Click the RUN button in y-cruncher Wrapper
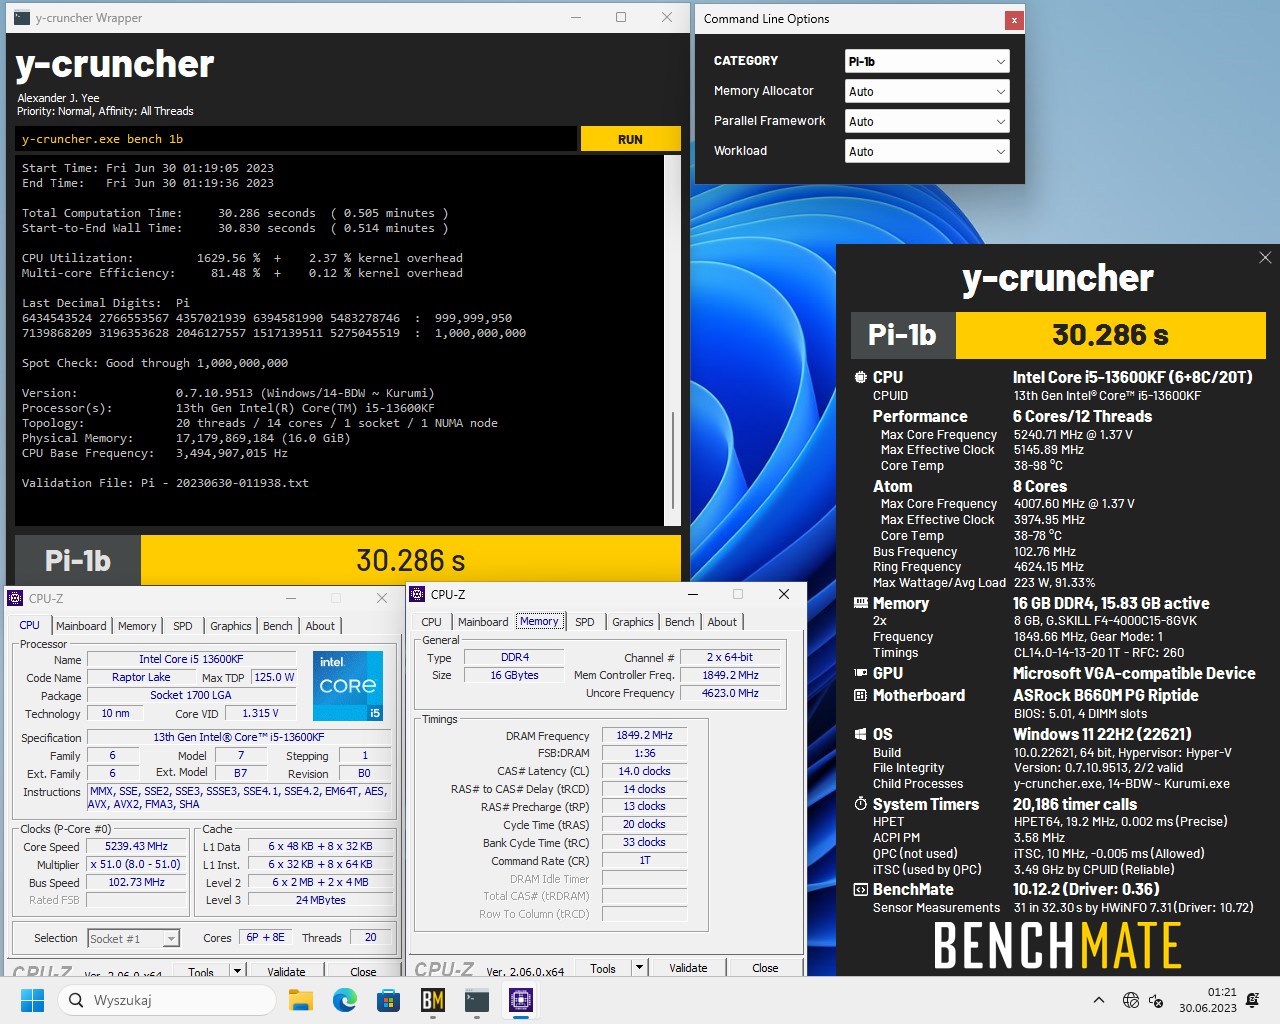Screen dimensions: 1280x1024 click(630, 139)
